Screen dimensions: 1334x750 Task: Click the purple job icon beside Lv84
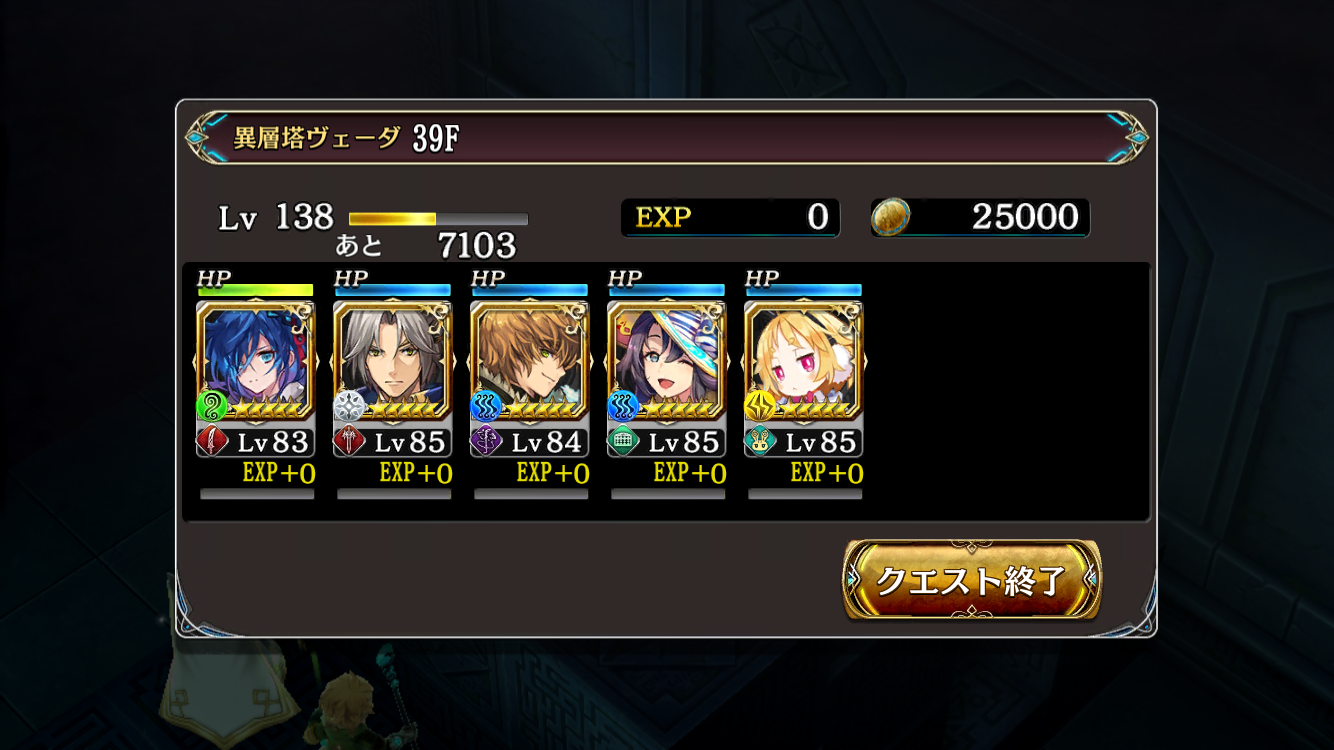pos(487,441)
